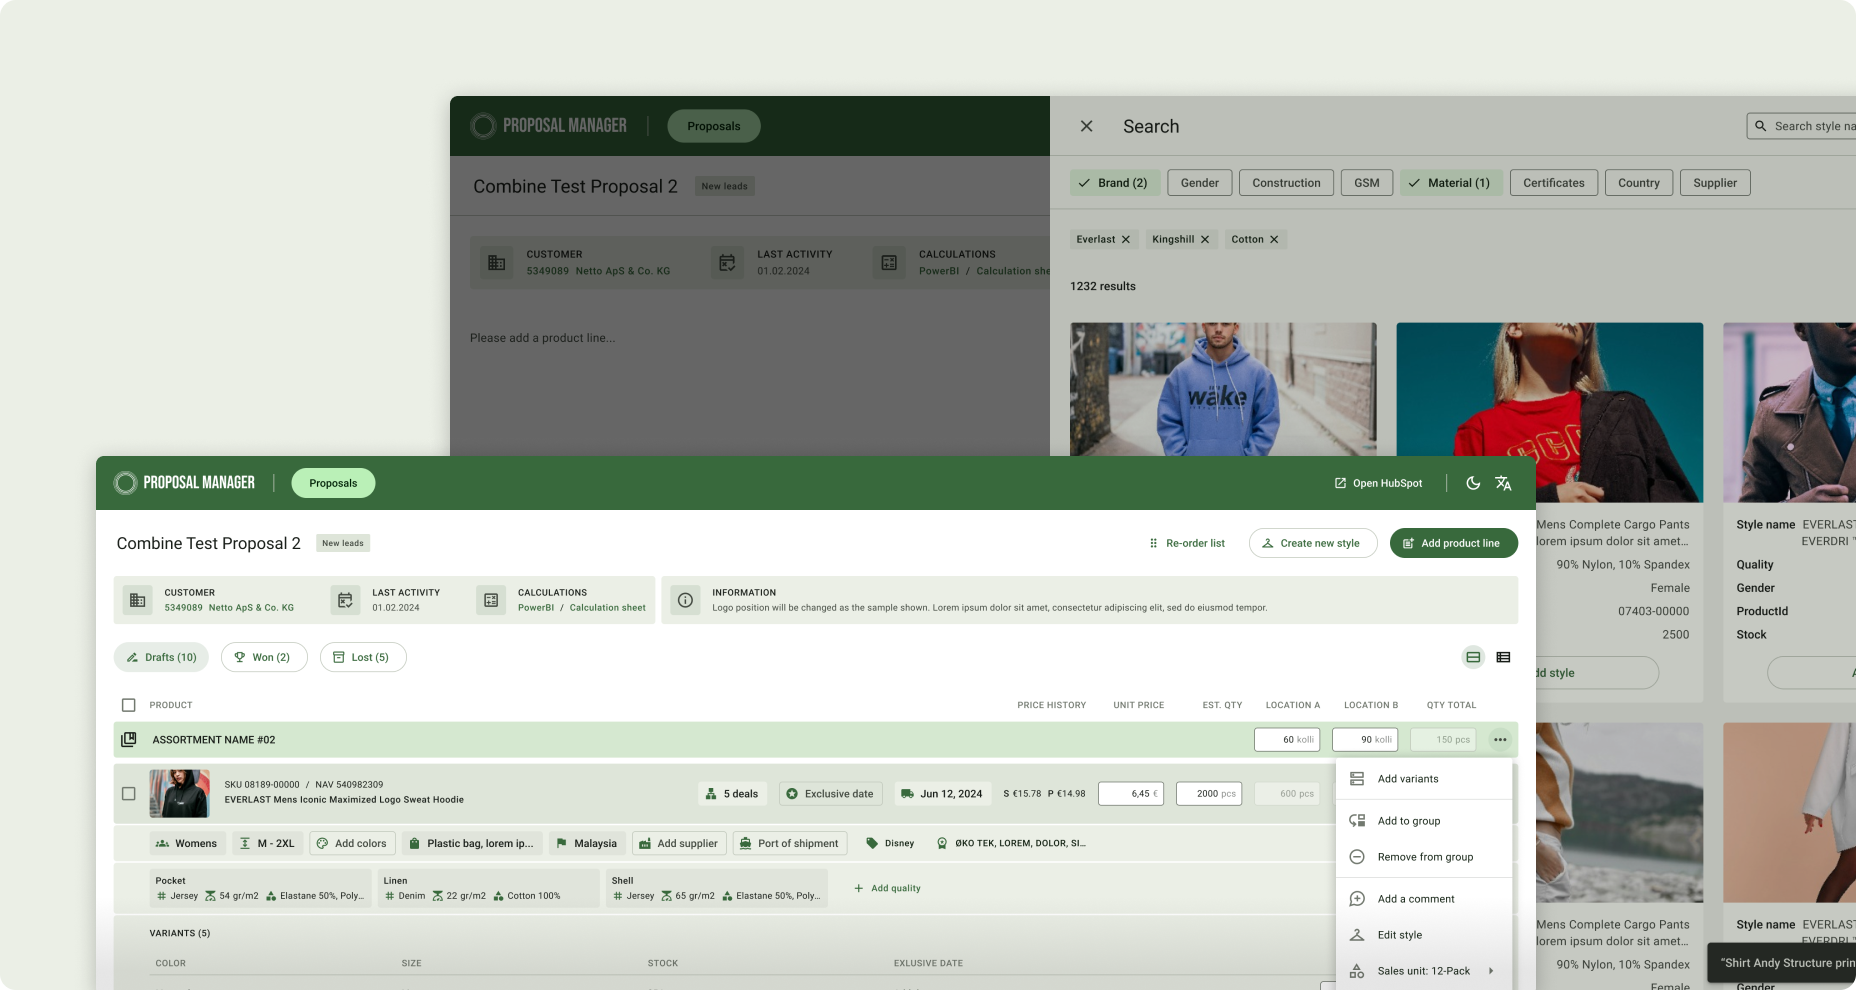Click the est. qty field 2000 pcs
The width and height of the screenshot is (1856, 990).
1209,794
